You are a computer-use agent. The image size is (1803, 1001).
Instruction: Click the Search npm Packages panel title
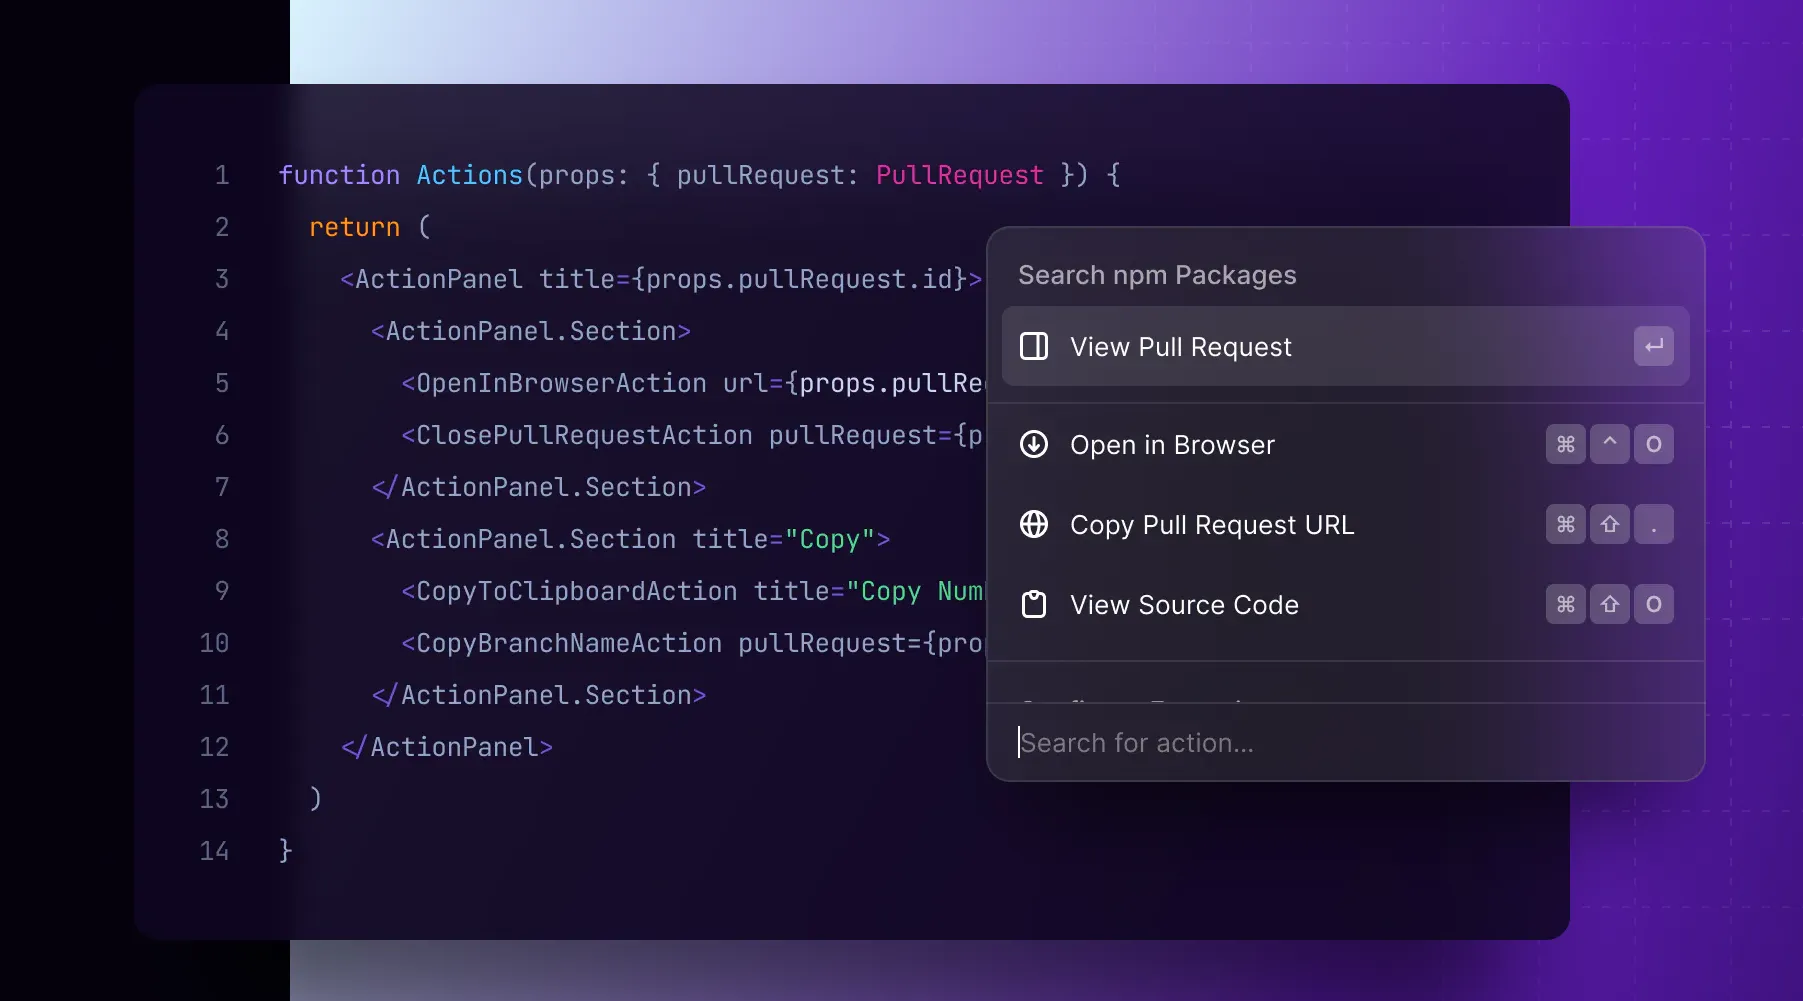click(1157, 275)
